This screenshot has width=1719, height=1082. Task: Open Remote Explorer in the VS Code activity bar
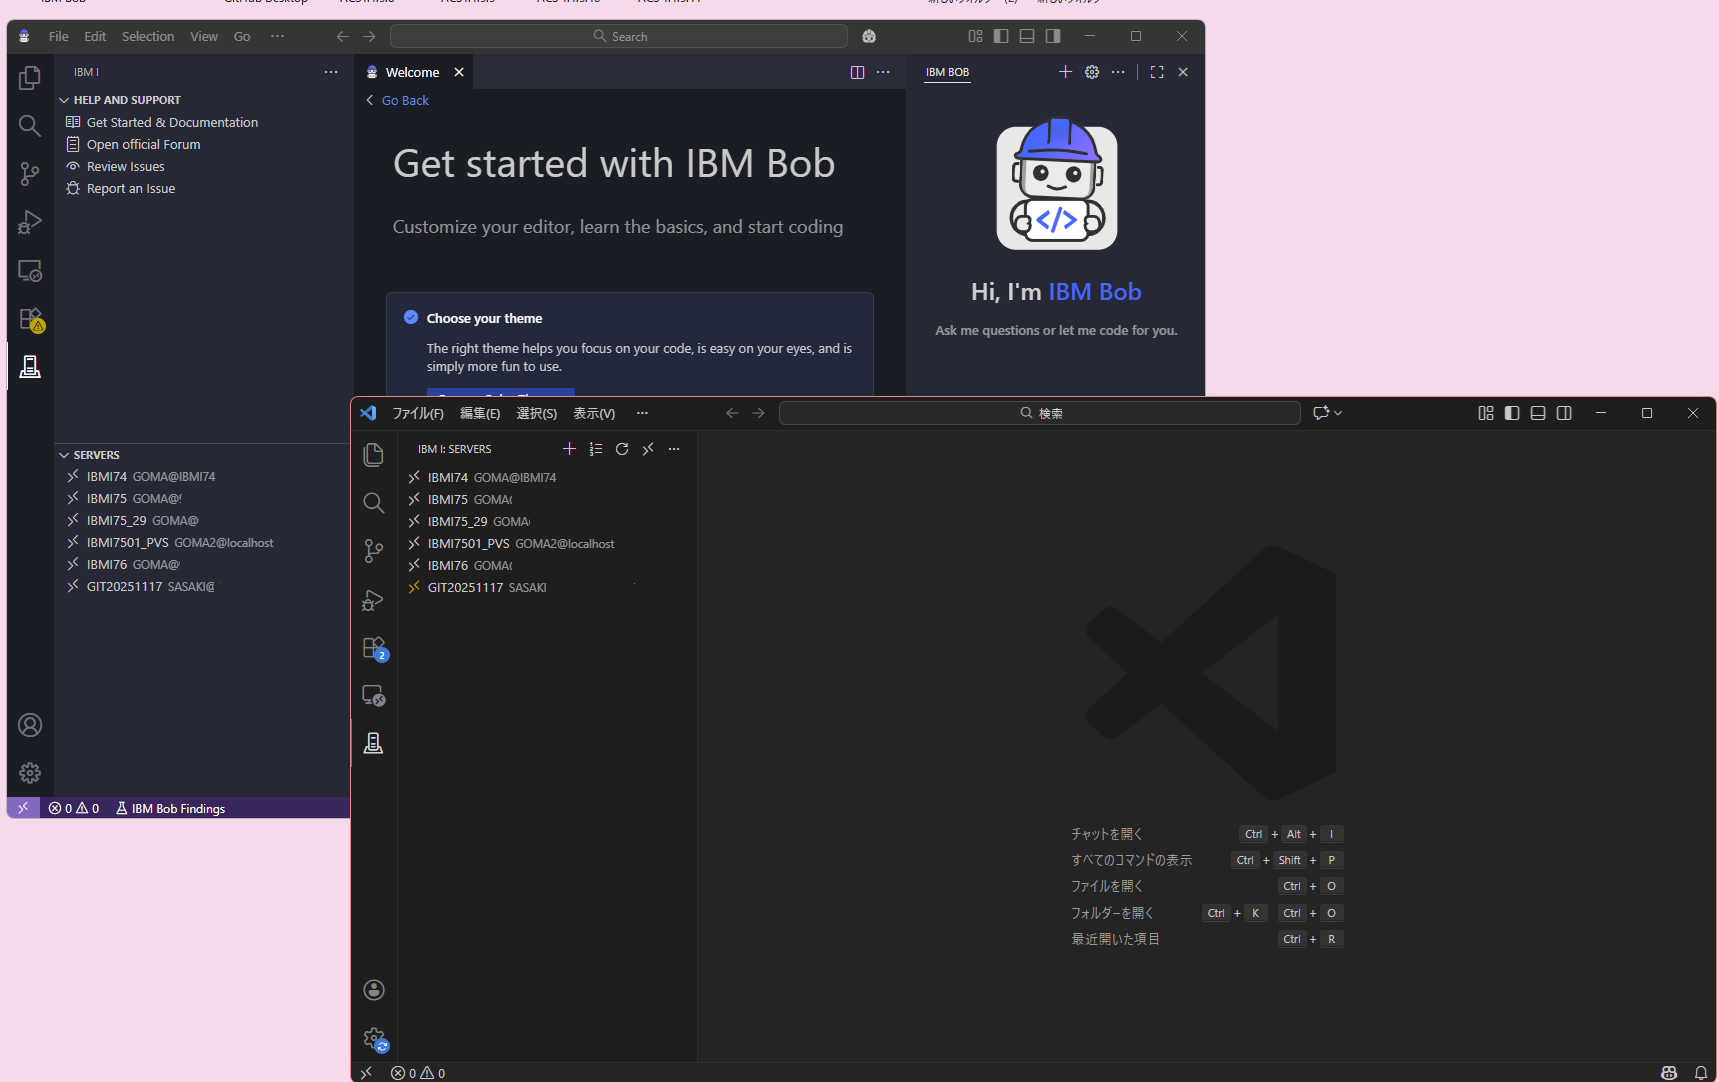pos(374,695)
